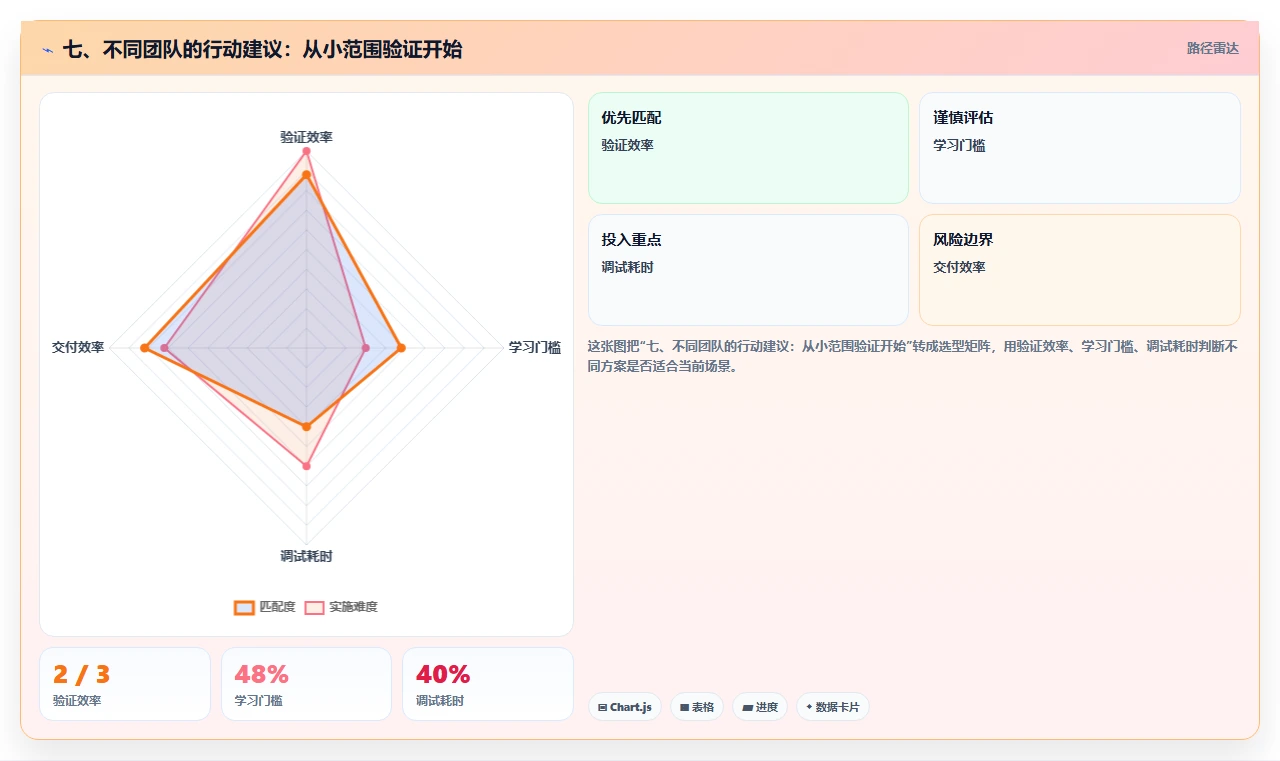Open the 投入重点 card
This screenshot has height=761, width=1280.
pos(748,270)
